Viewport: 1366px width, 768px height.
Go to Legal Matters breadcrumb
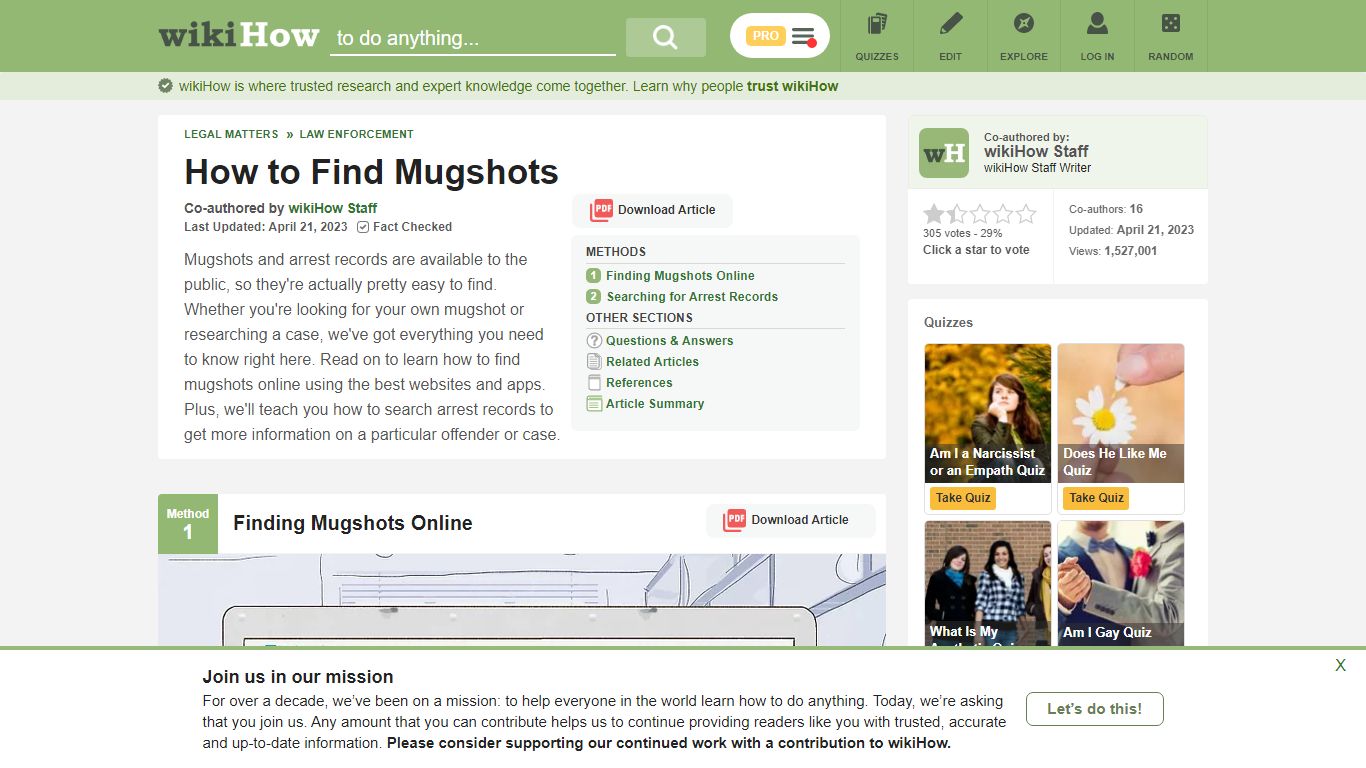point(231,134)
